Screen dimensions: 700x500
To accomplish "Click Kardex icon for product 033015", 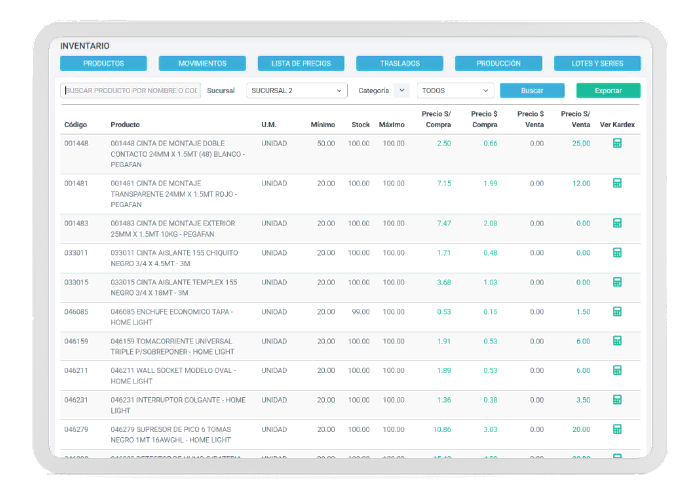I will (x=617, y=282).
